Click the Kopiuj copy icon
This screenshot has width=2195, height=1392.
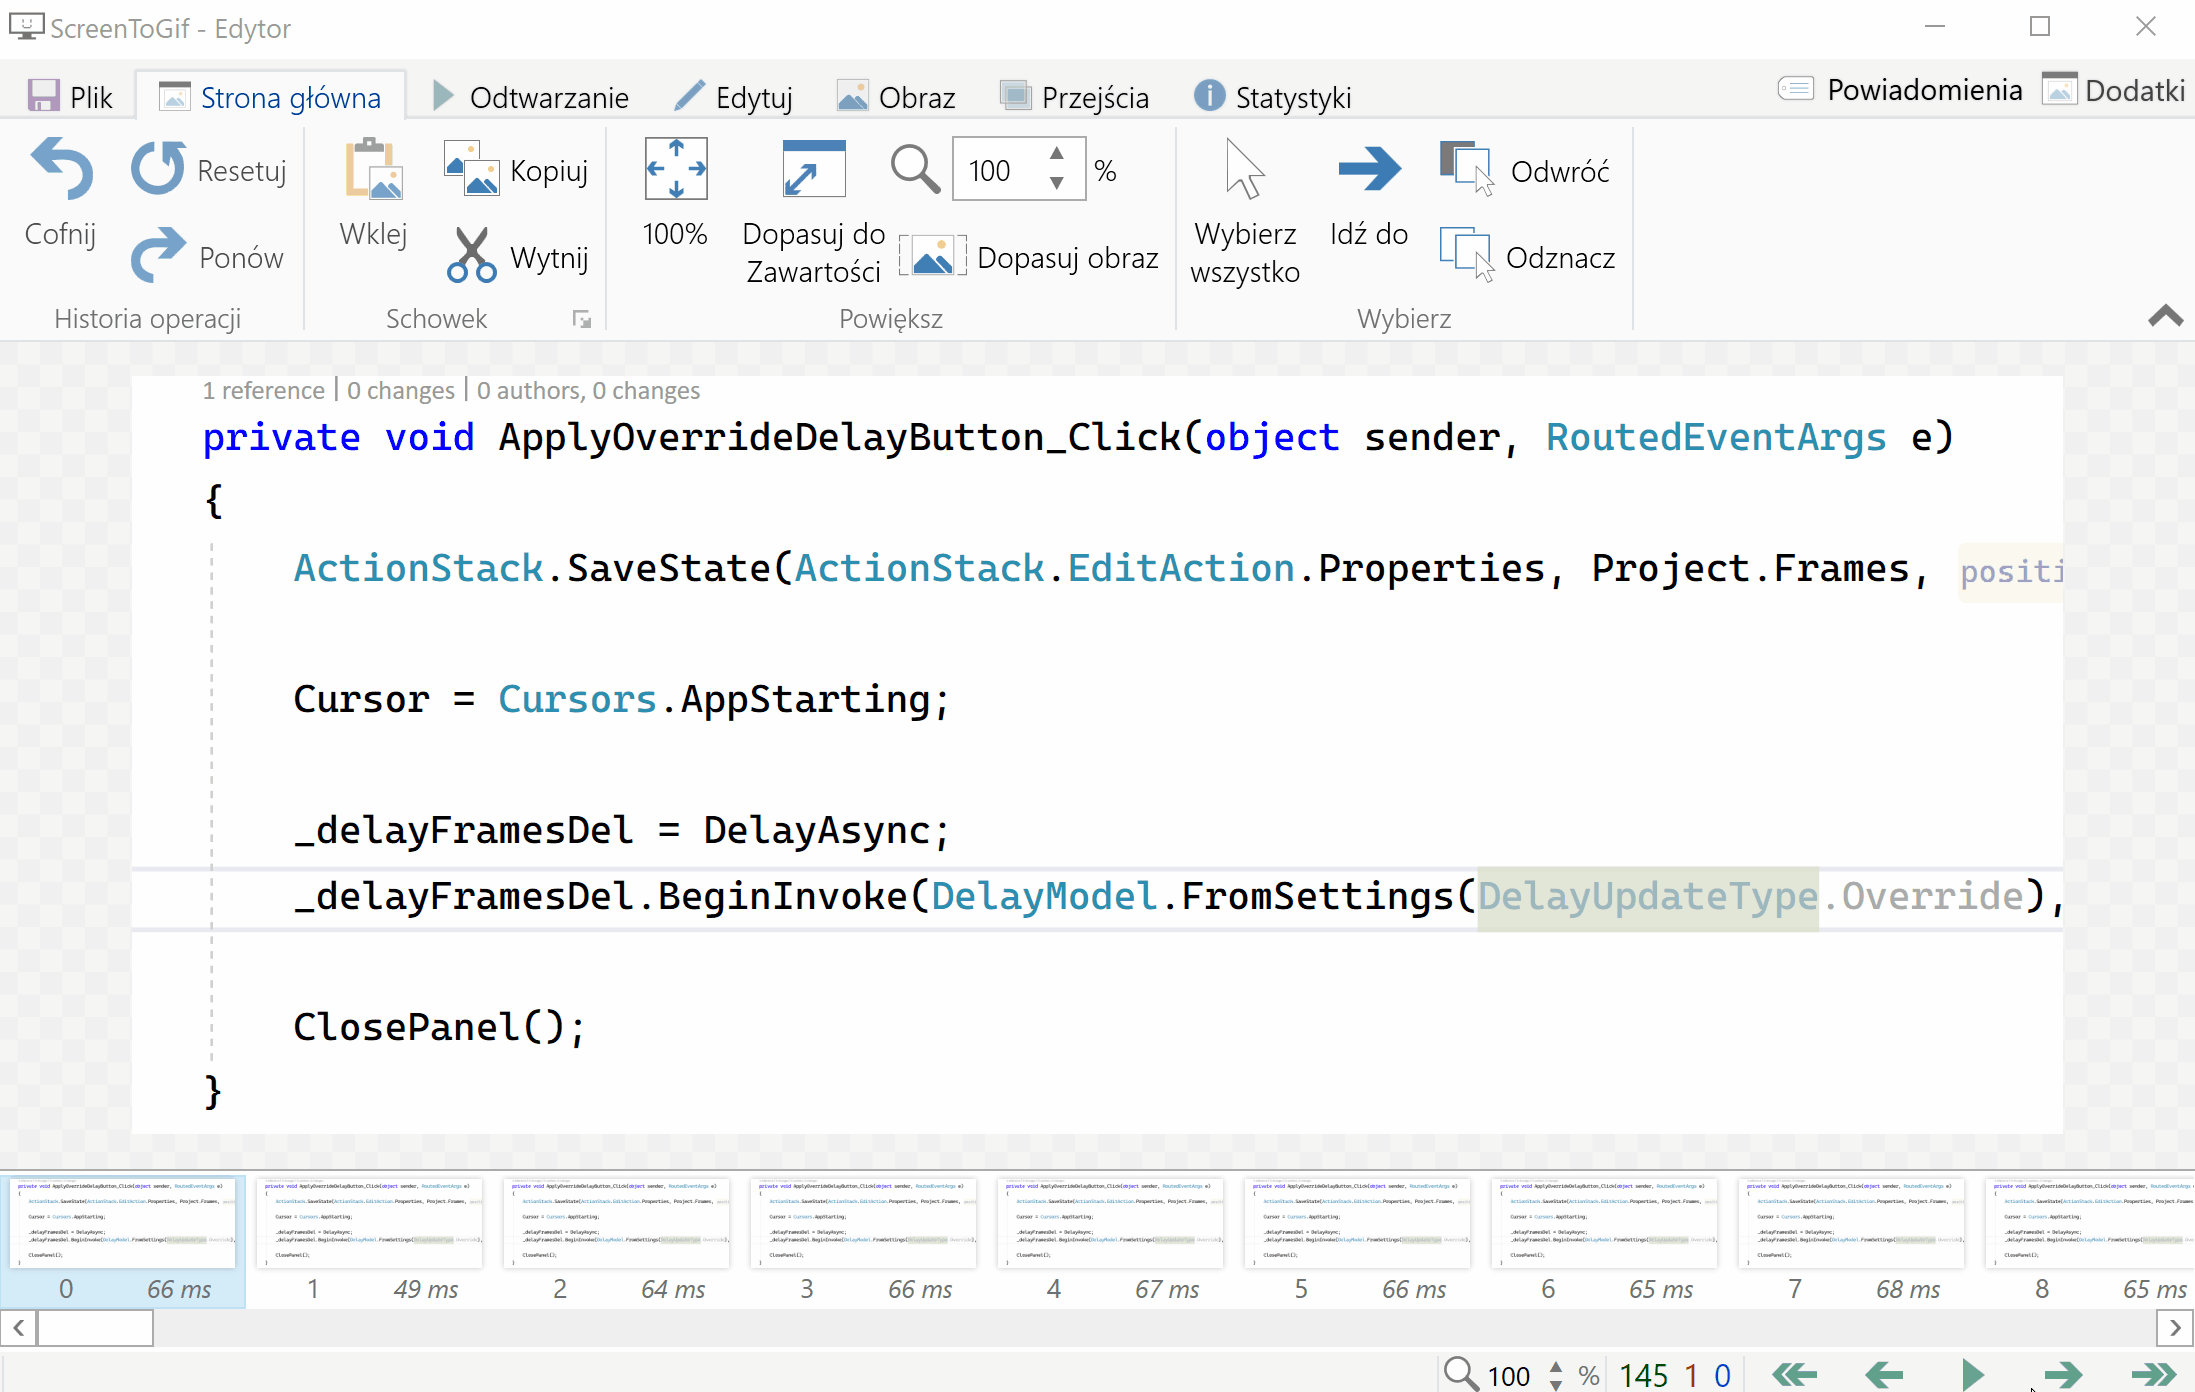click(471, 169)
